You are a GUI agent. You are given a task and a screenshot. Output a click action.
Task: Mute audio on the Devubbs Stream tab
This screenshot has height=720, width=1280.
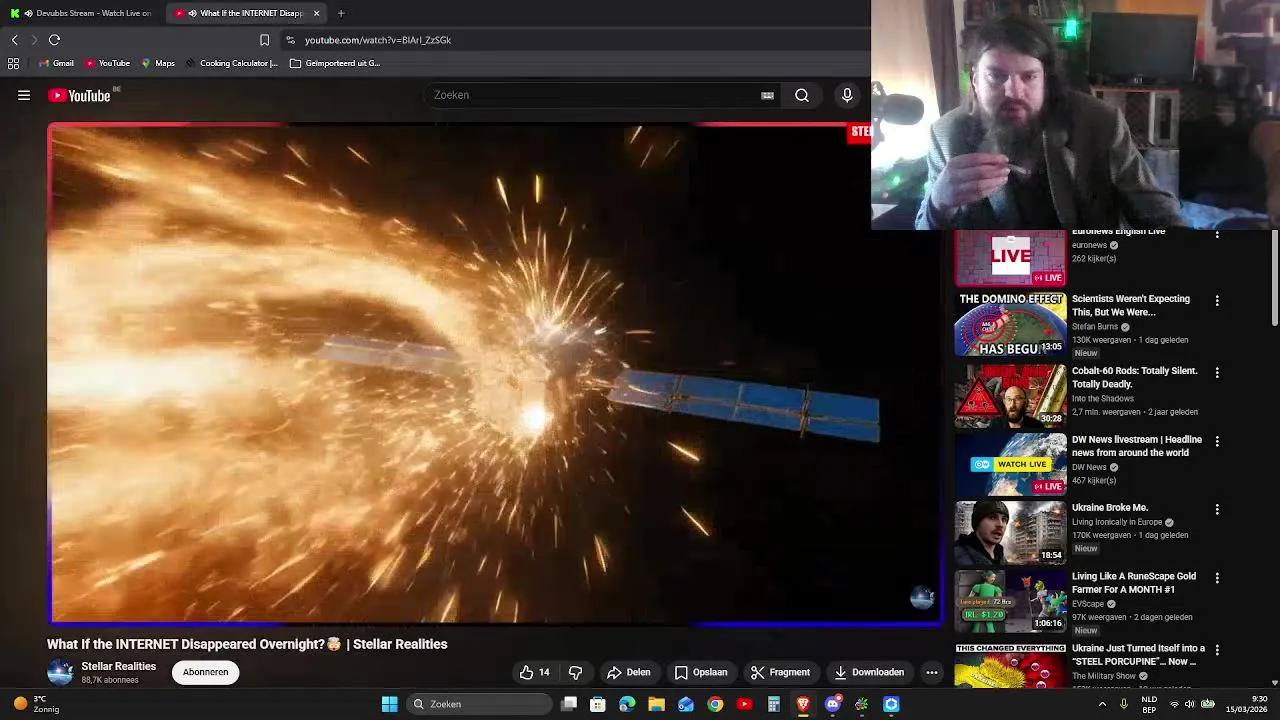click(x=28, y=13)
